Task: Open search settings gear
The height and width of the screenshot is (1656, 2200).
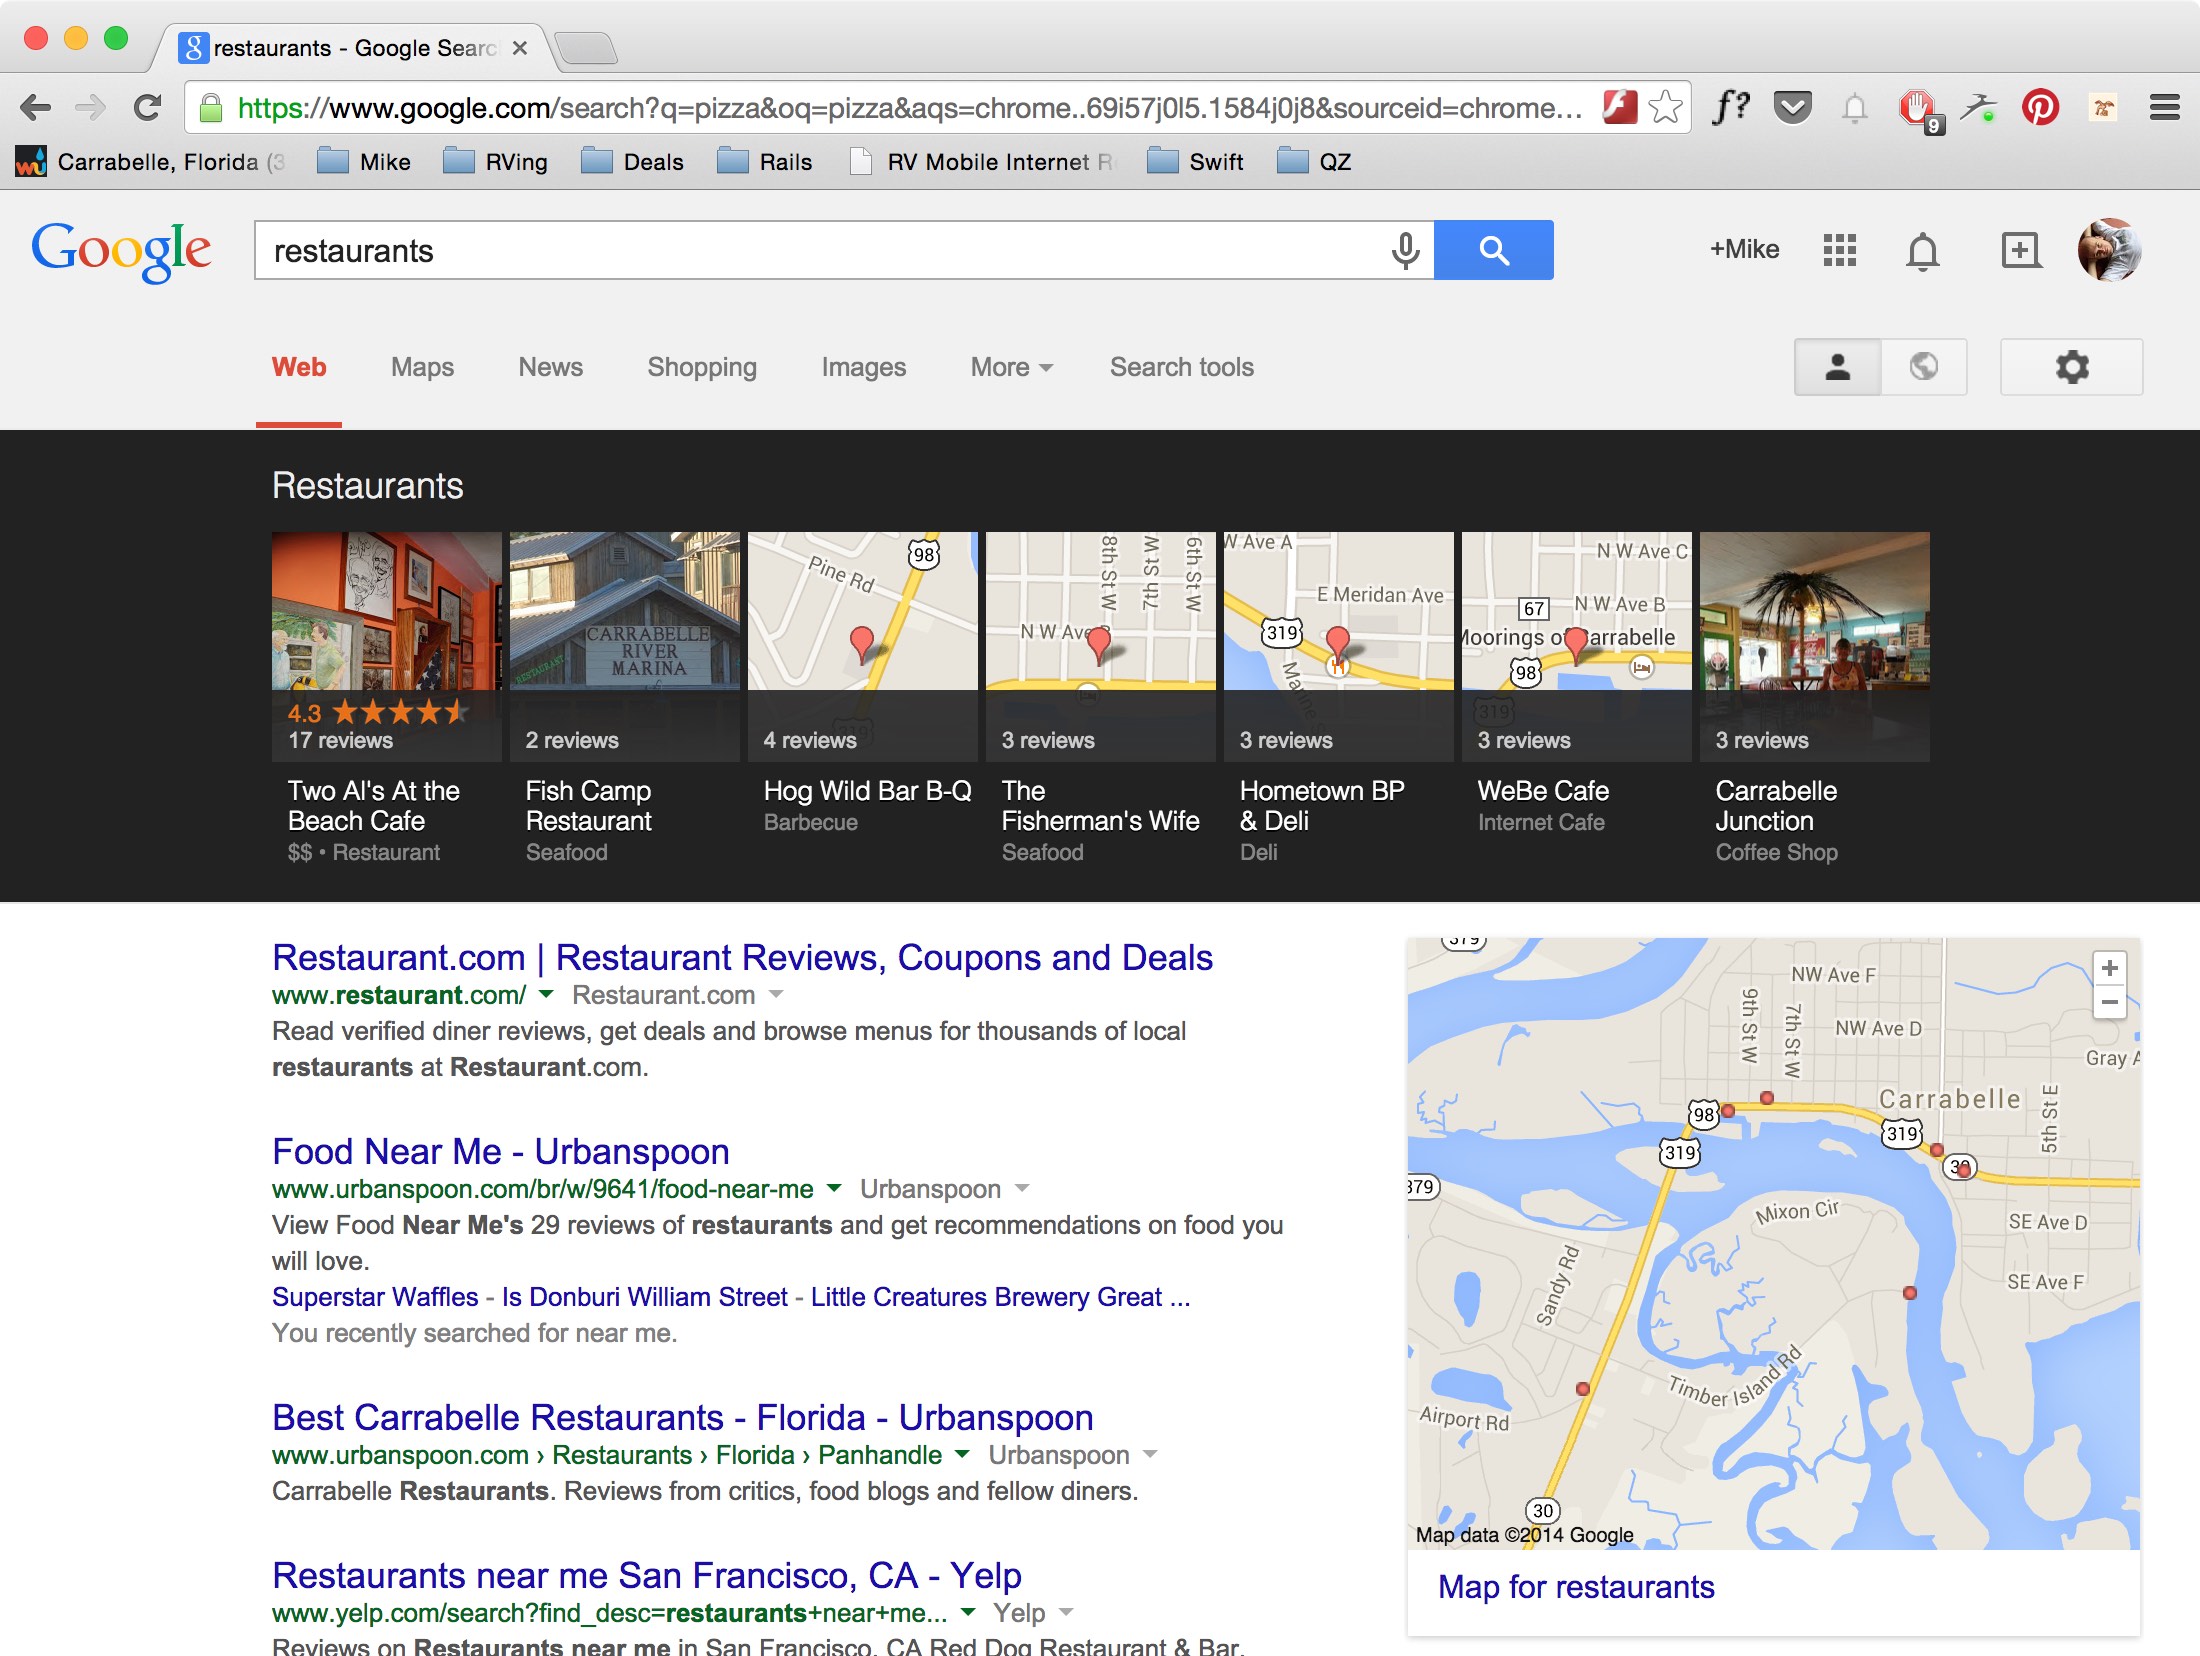Action: click(x=2072, y=367)
